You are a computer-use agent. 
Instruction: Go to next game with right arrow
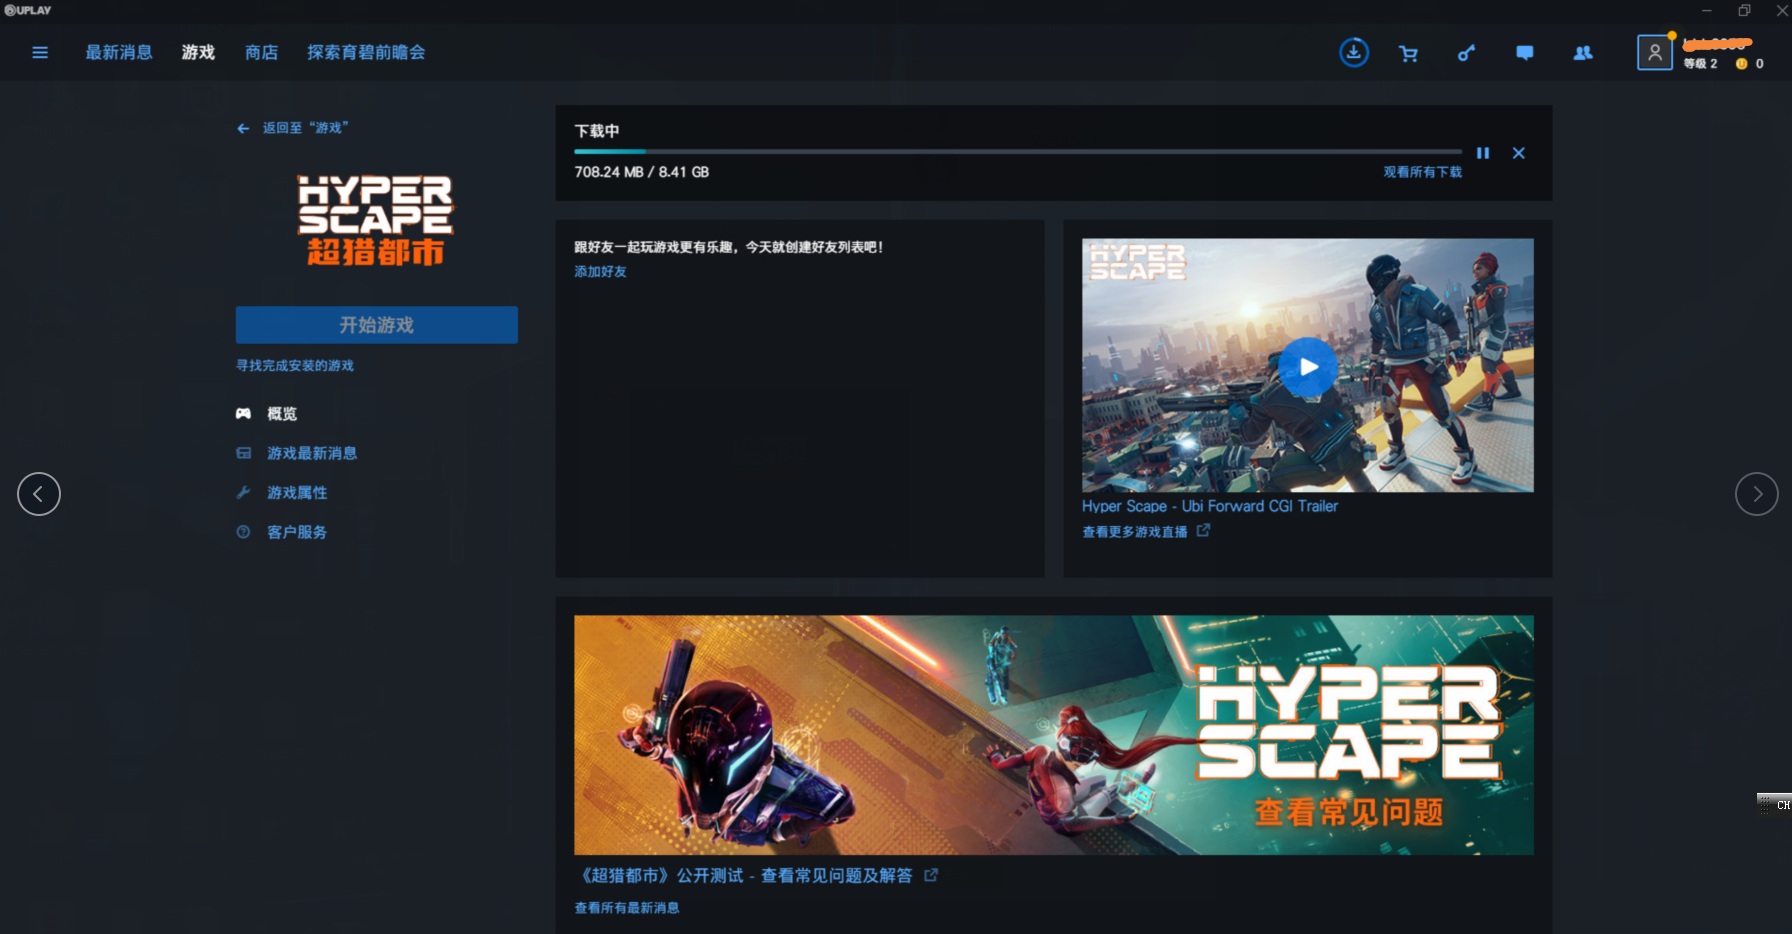point(1757,494)
